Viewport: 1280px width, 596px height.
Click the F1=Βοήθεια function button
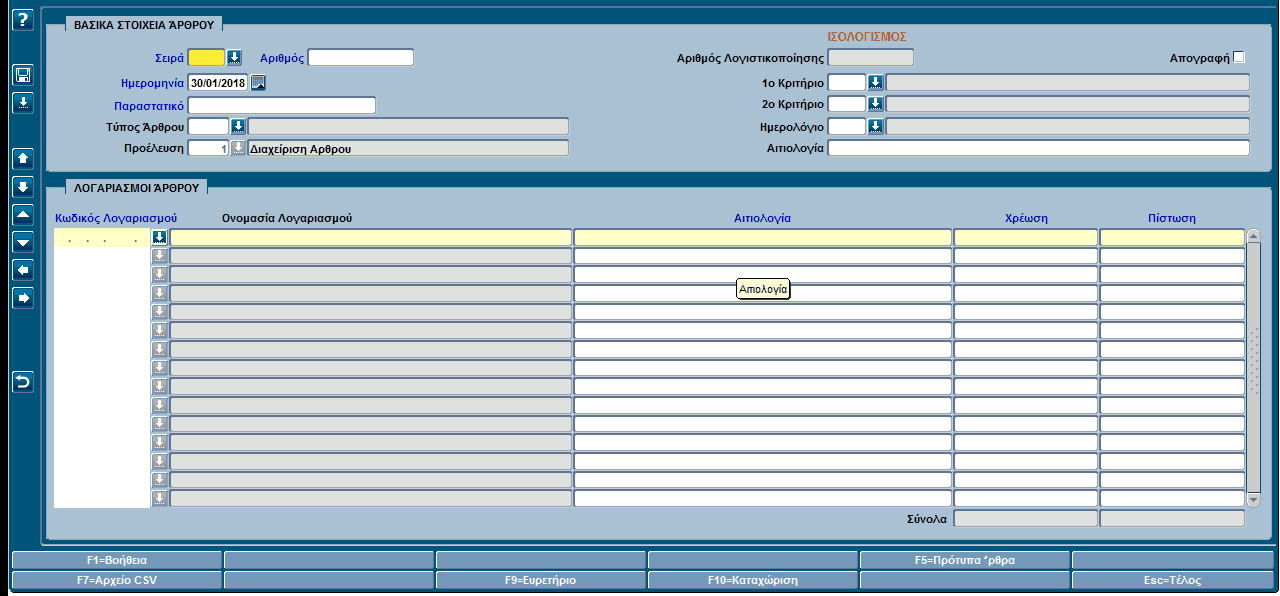[117, 560]
